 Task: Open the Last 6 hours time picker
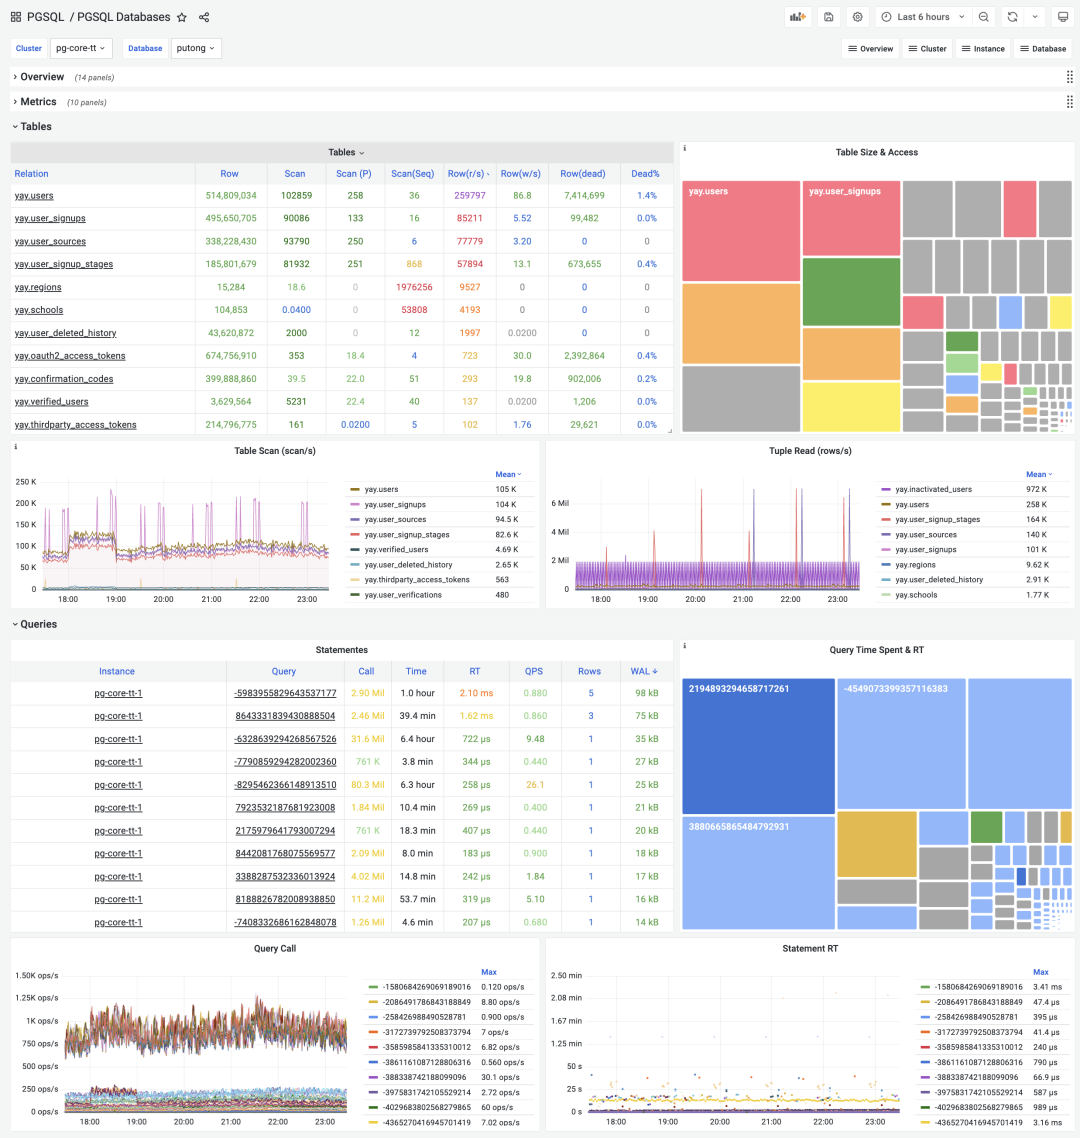point(922,17)
